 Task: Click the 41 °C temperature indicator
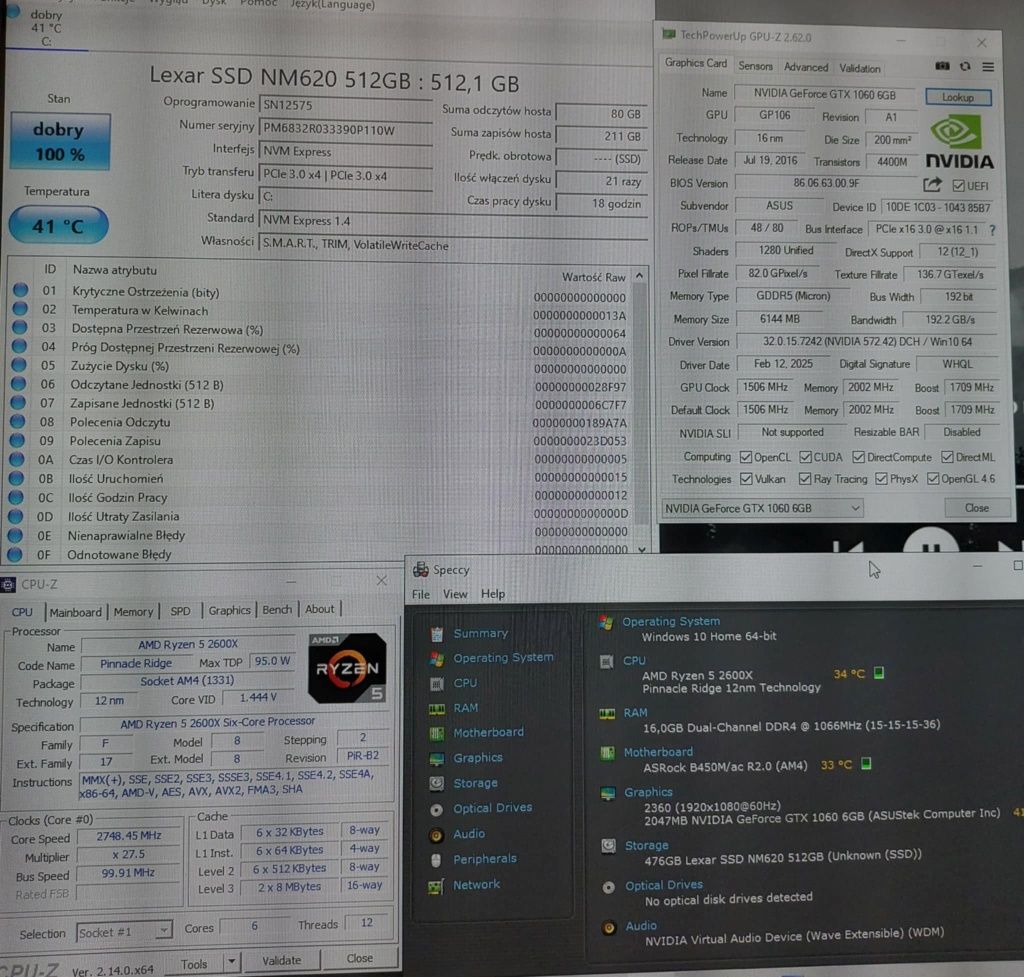pyautogui.click(x=58, y=226)
